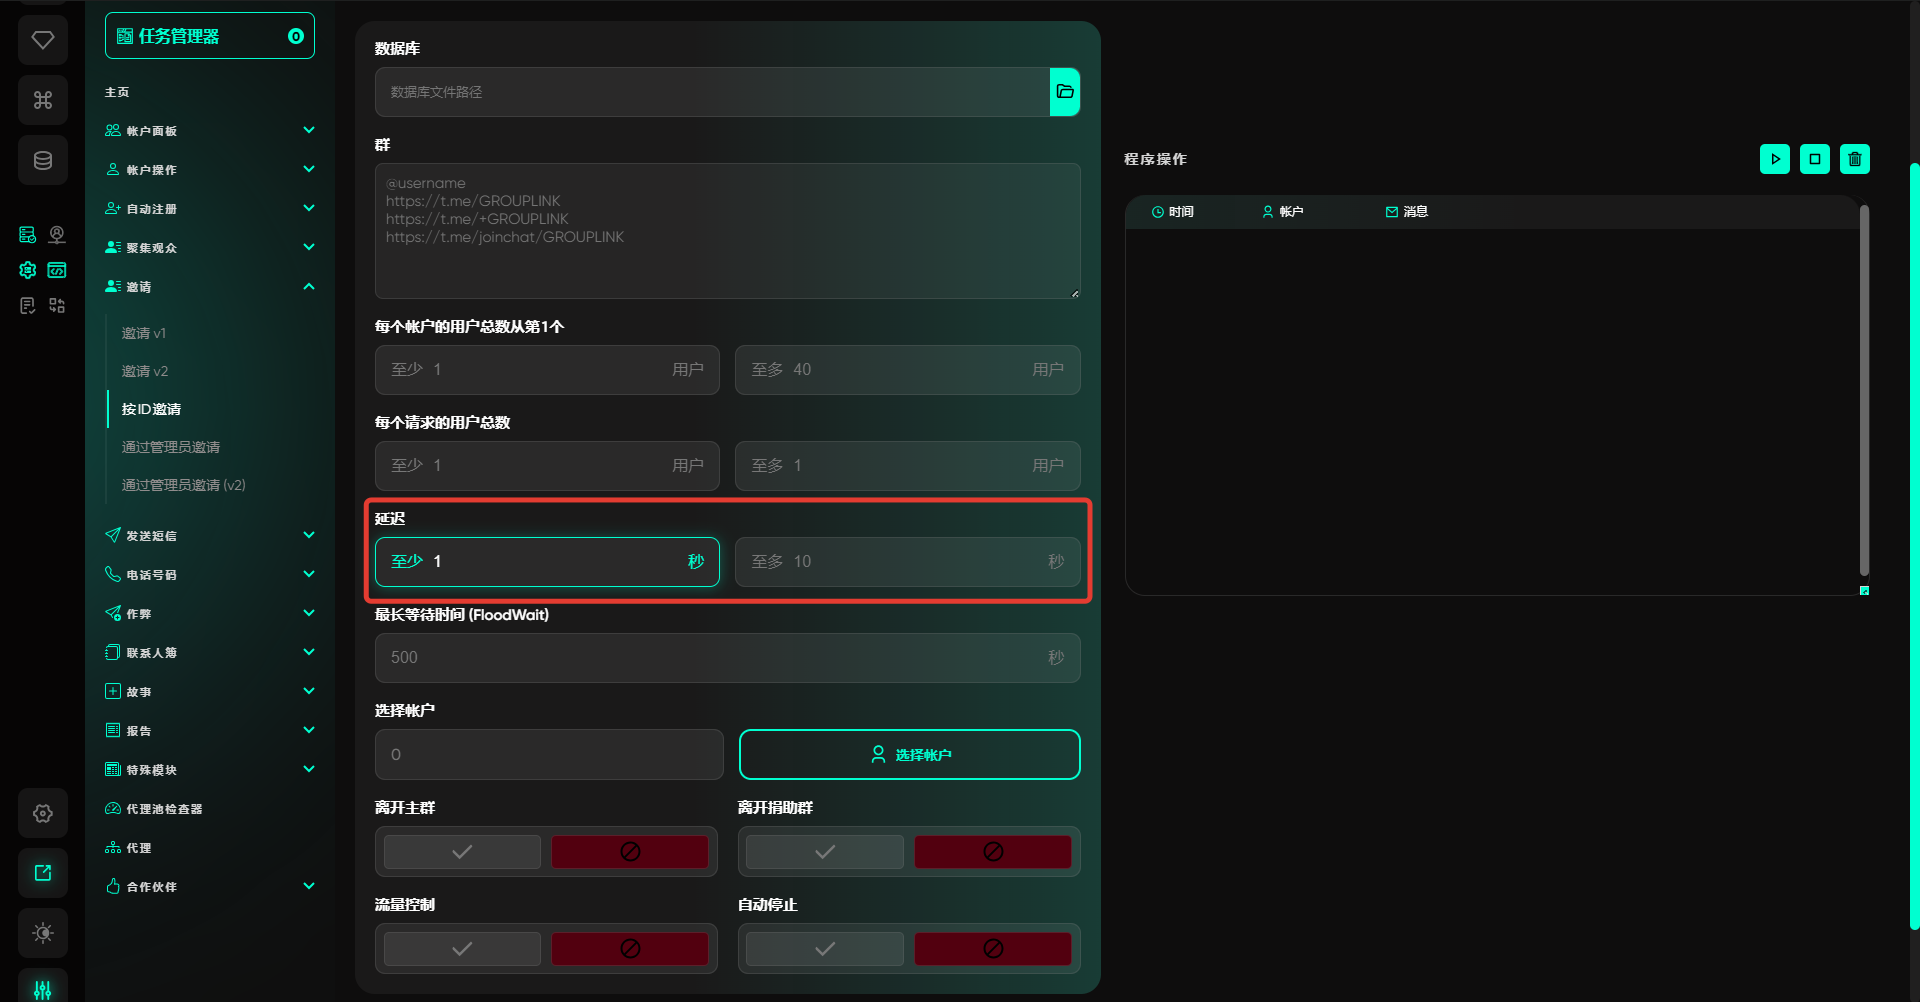Open the gear settings icon at sidebar bottom
The image size is (1920, 1002).
coord(43,813)
